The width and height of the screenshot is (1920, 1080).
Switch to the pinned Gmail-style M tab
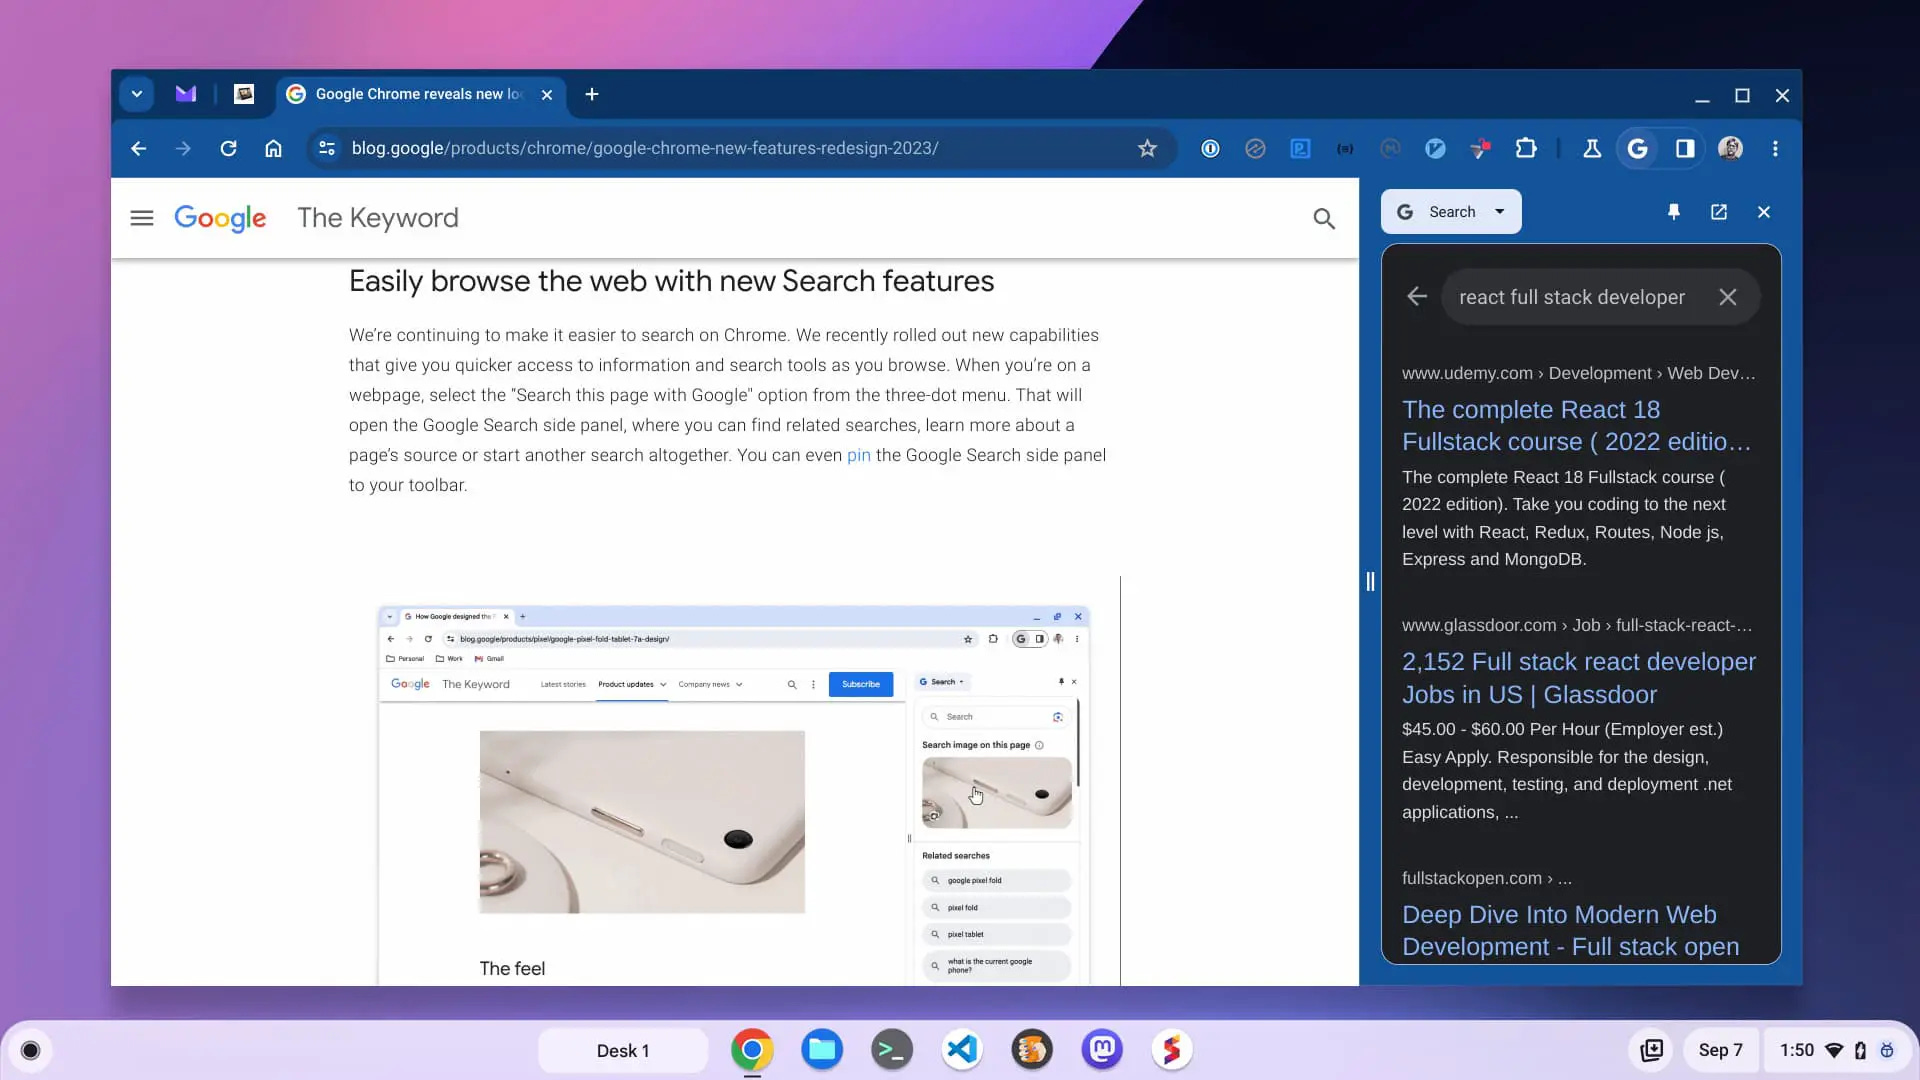[186, 94]
